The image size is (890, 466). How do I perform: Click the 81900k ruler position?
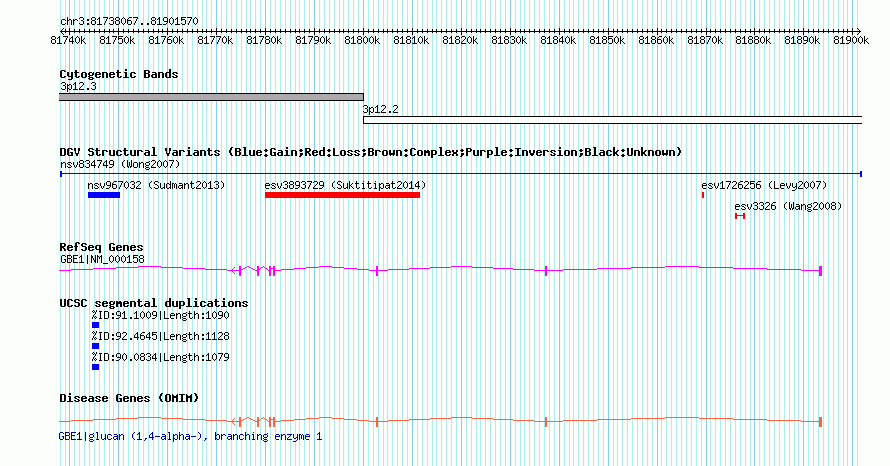[x=851, y=40]
